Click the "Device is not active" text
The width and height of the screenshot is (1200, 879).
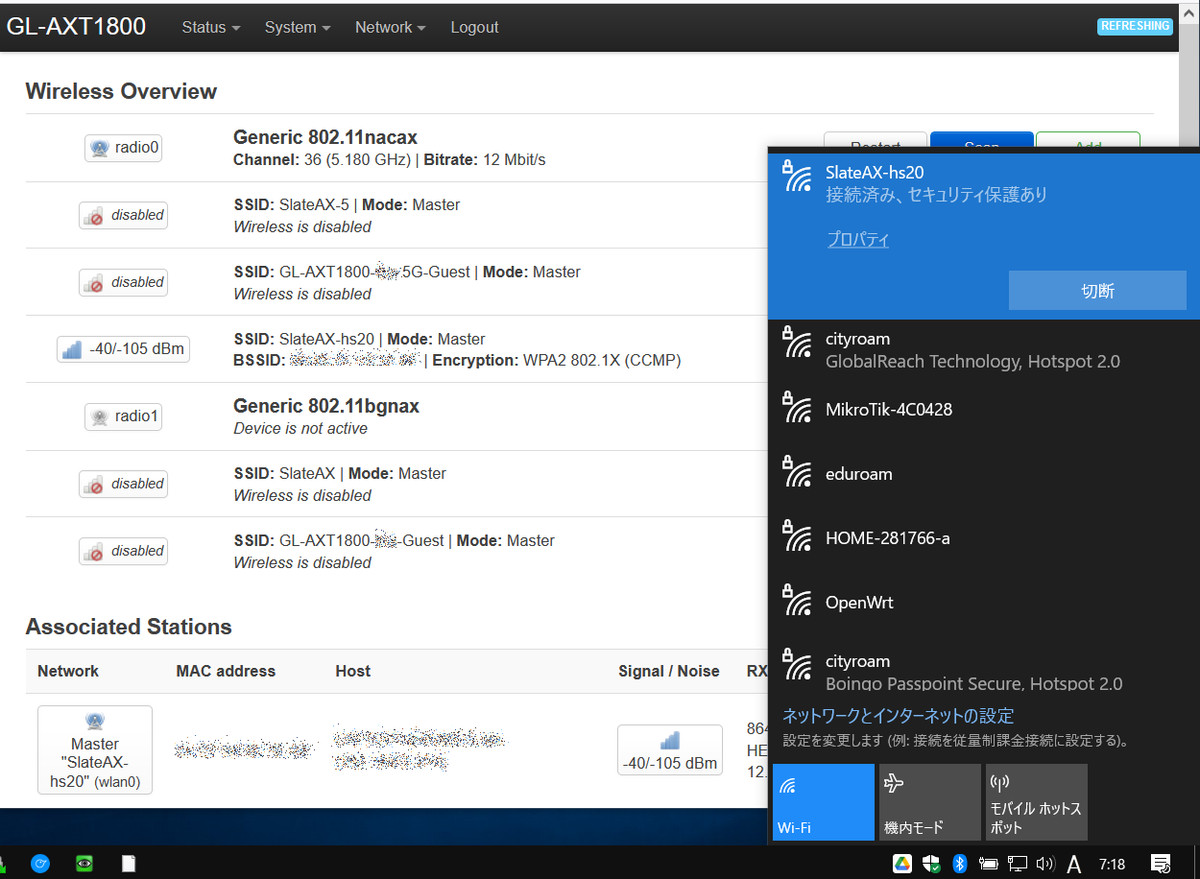[x=300, y=429]
